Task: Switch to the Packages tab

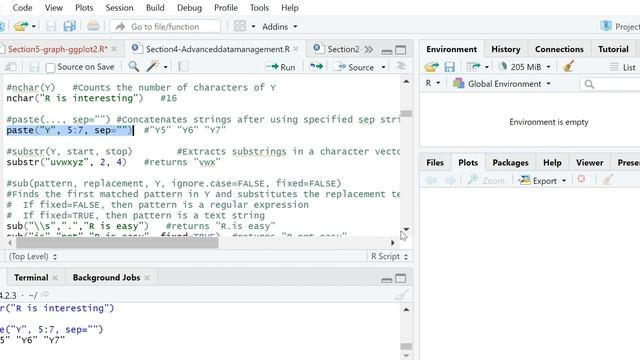Action: click(510, 163)
